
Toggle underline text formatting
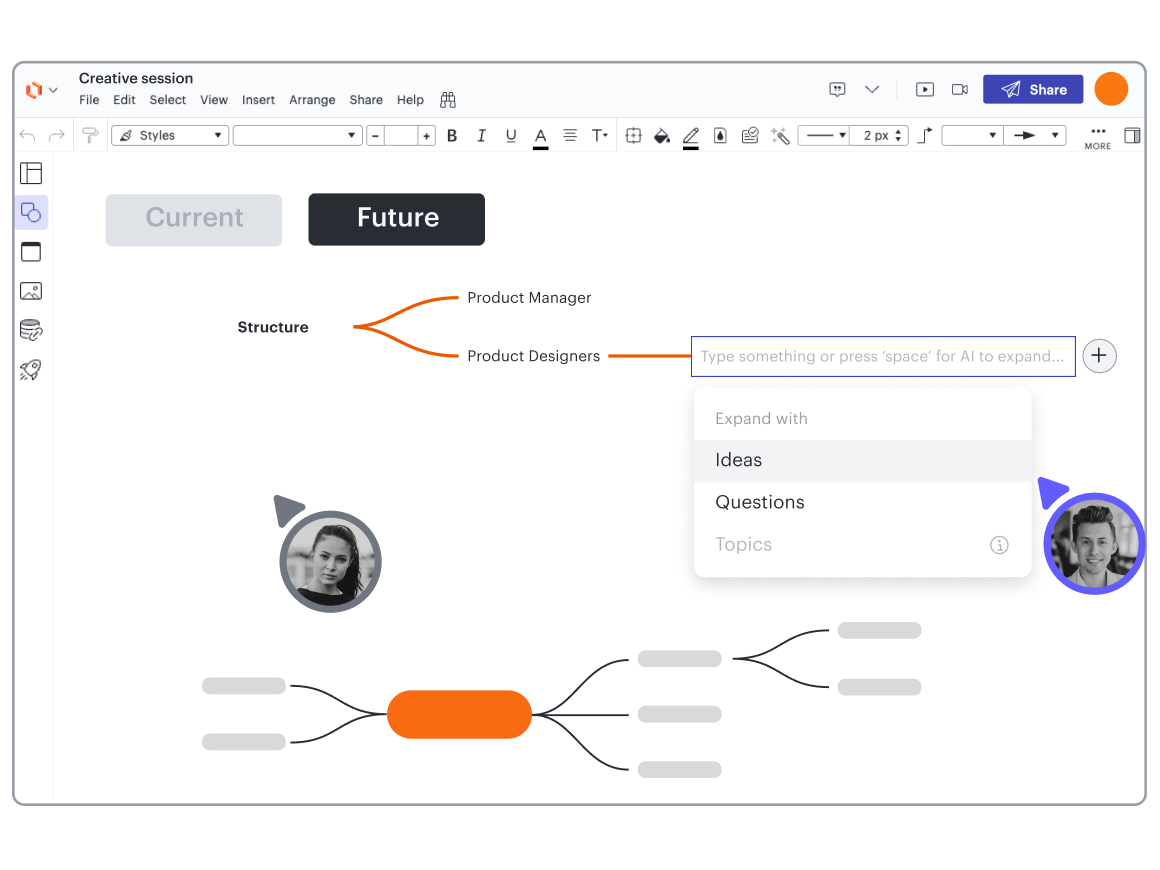click(x=511, y=136)
